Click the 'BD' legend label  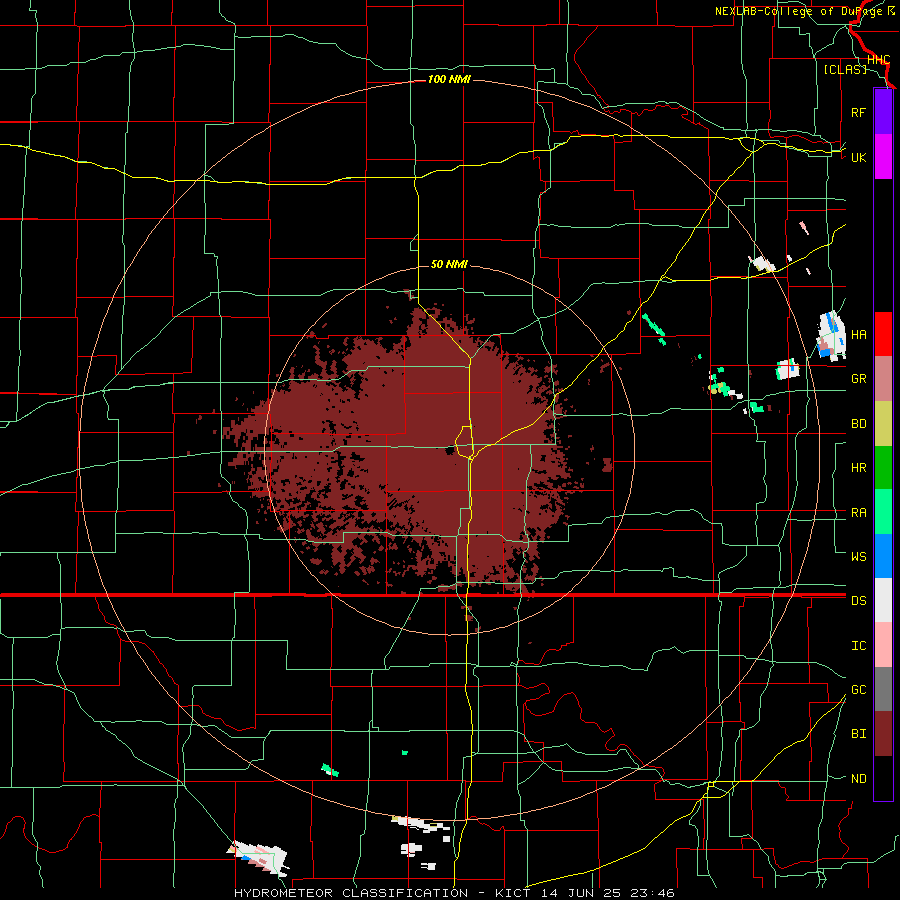[858, 424]
